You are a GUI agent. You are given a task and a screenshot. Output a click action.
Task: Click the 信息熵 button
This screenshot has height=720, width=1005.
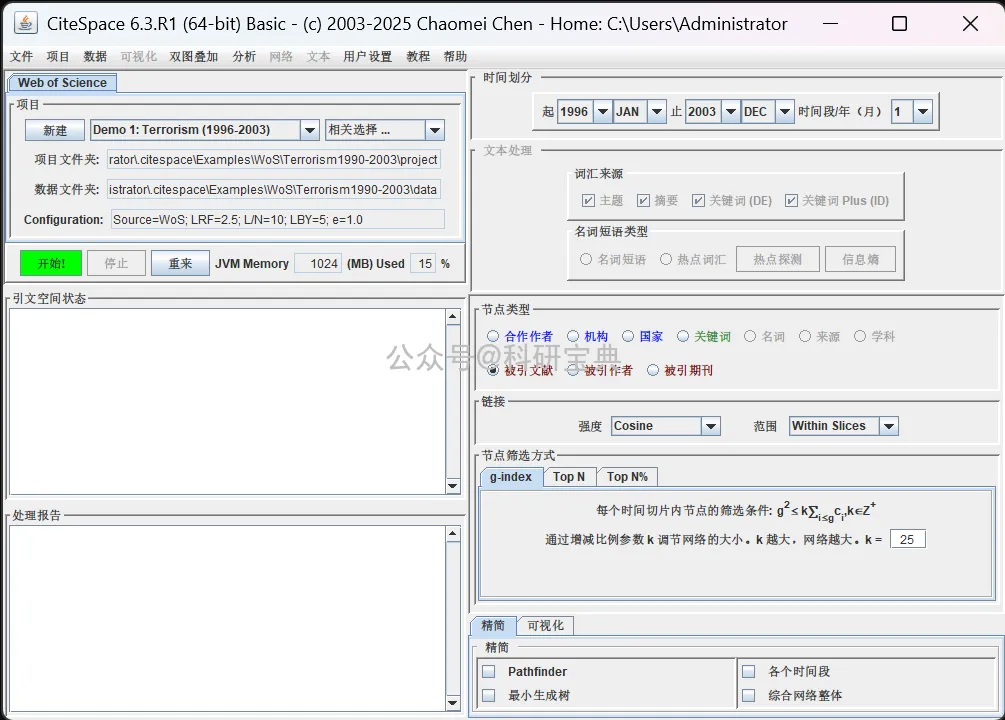(x=860, y=259)
